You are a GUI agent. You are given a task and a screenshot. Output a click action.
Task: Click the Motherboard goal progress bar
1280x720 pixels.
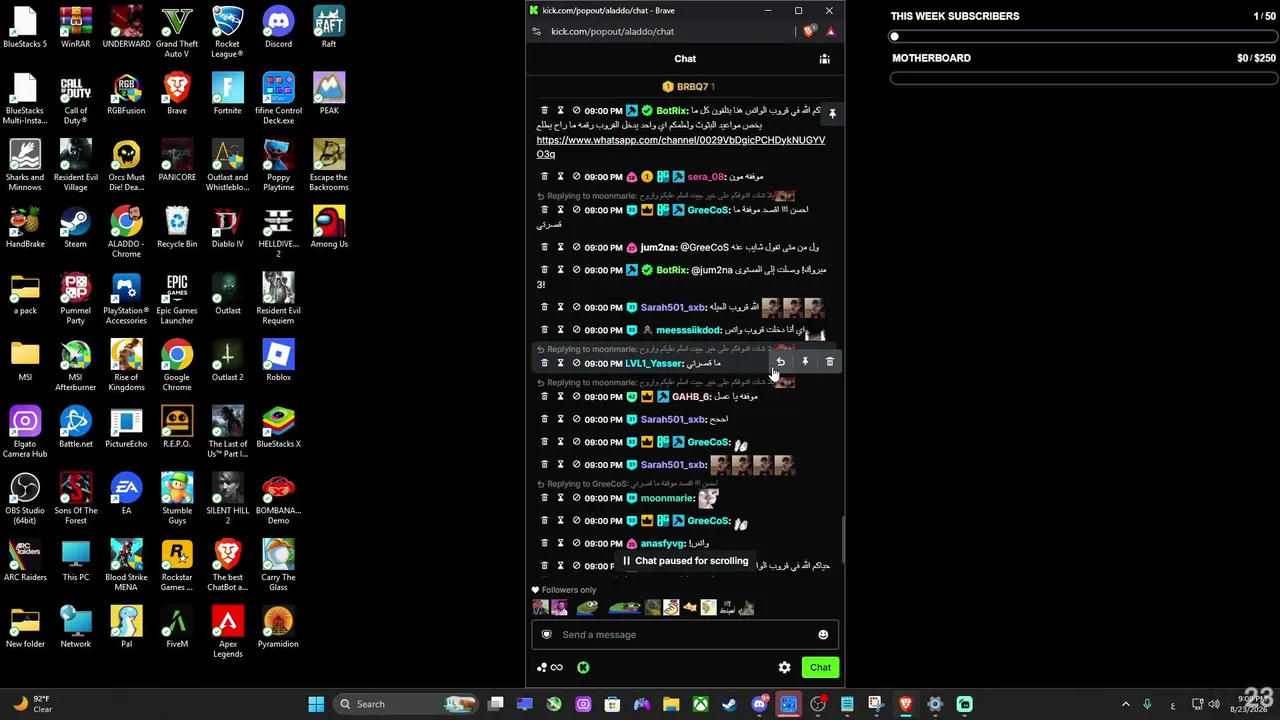pos(1083,78)
